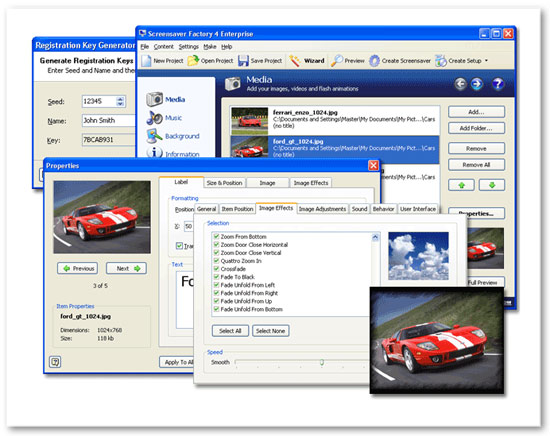Open the Image Adjustments tab

[322, 209]
